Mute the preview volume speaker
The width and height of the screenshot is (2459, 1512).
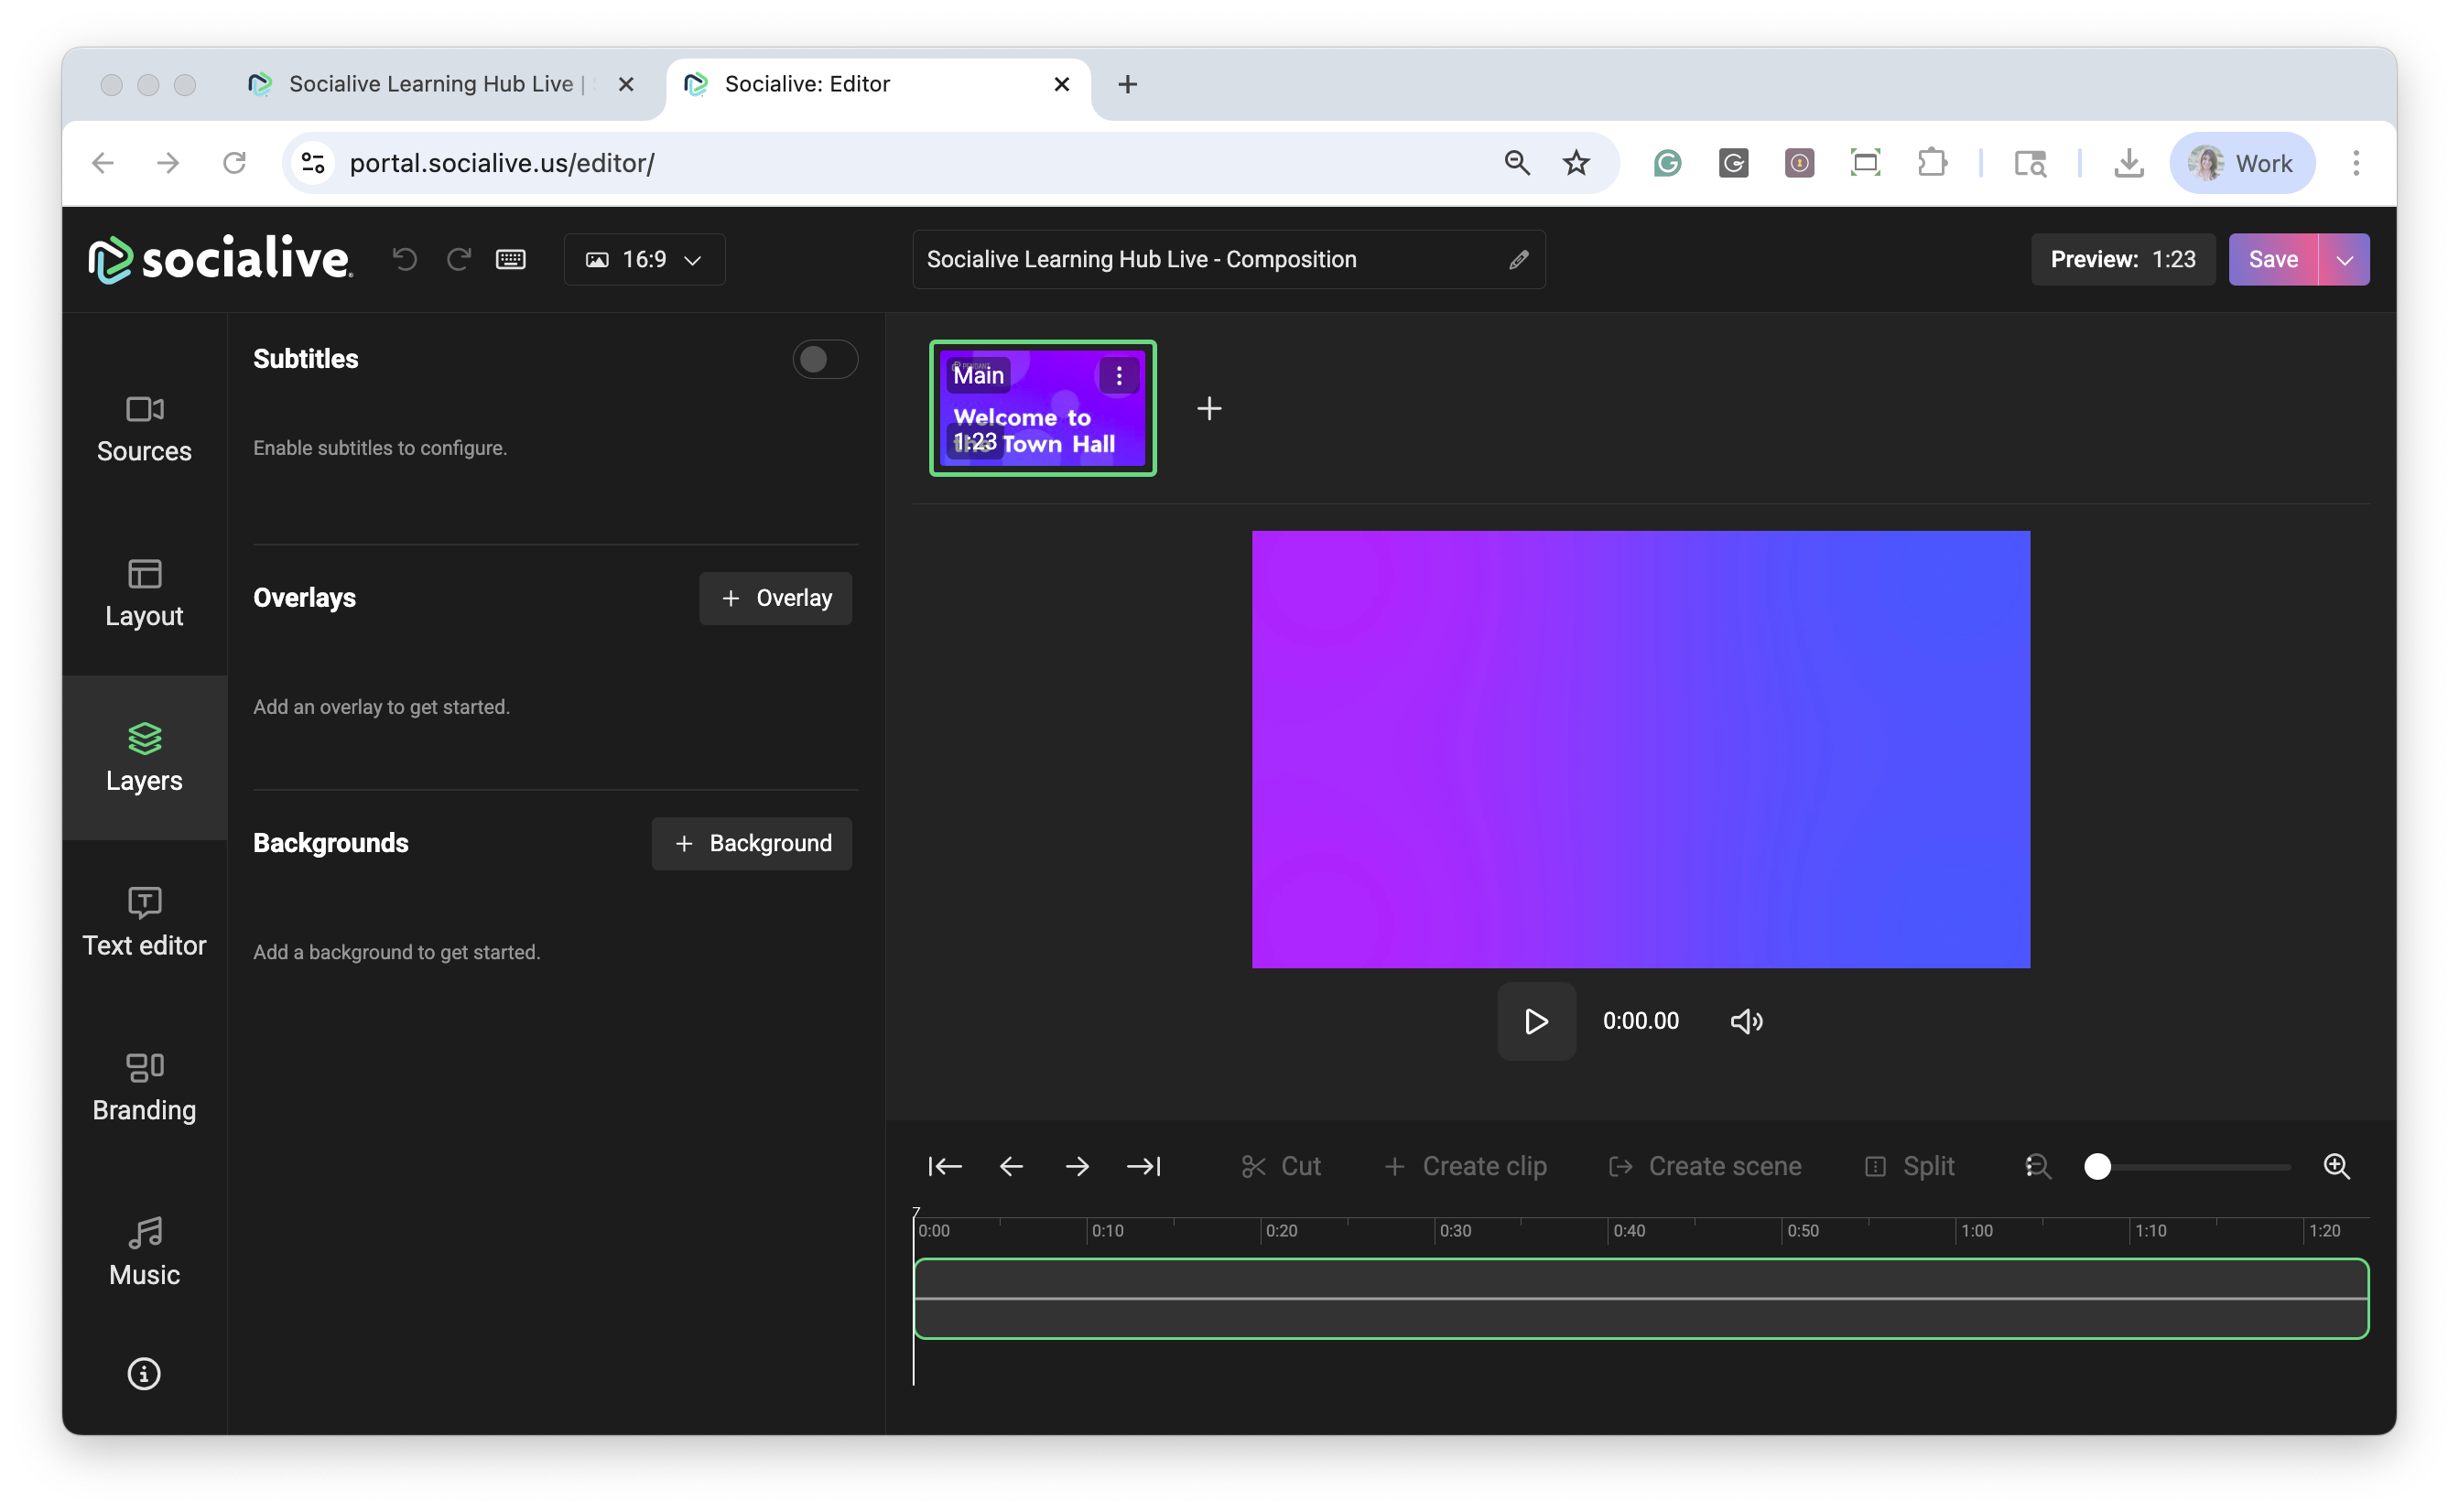point(1746,1021)
